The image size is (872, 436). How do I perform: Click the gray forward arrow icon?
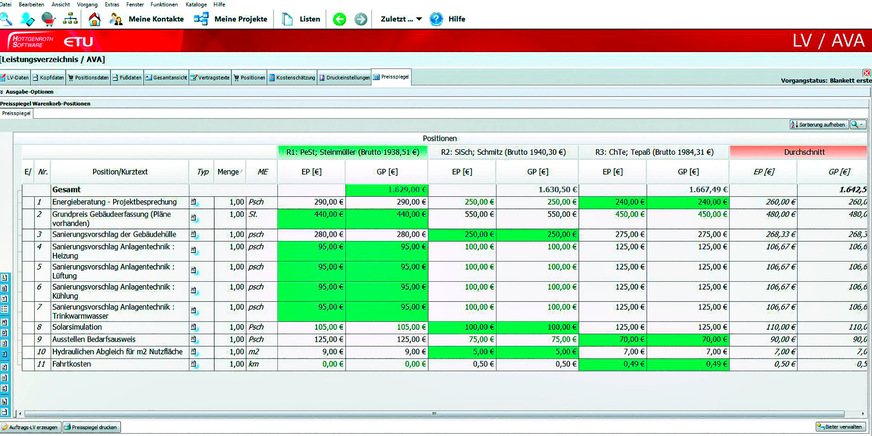(x=360, y=19)
